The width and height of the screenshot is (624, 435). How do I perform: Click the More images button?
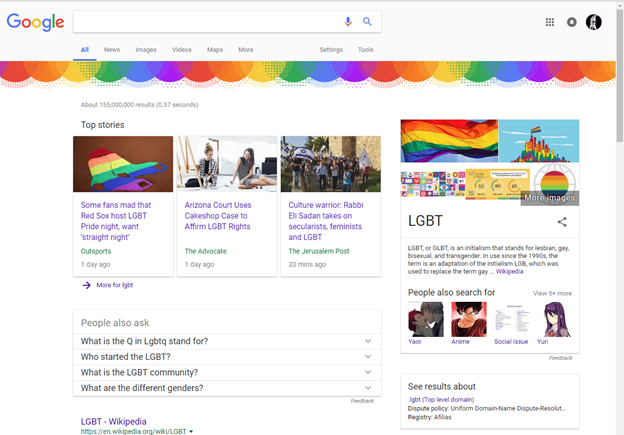pos(550,198)
